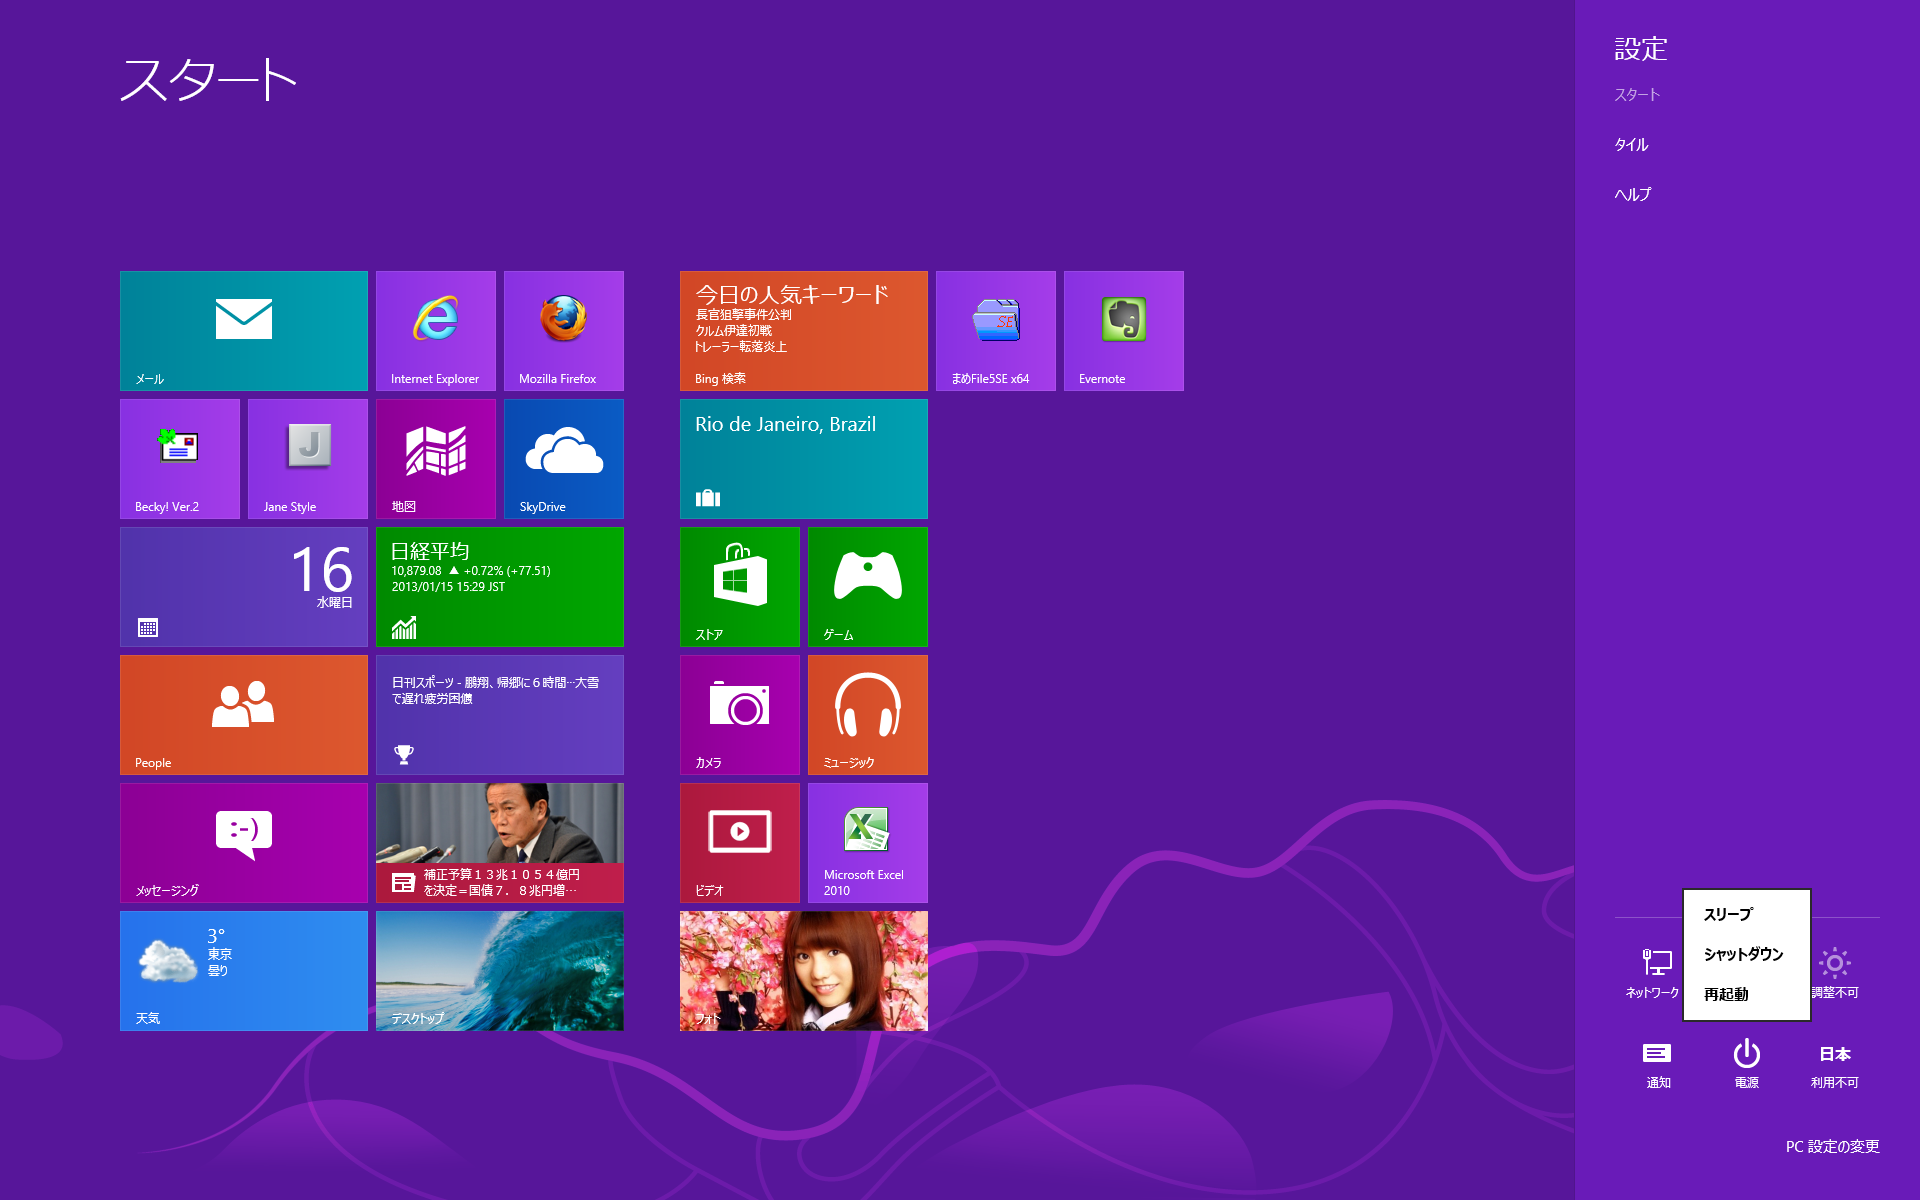Select Restart (再起動) in power menu
The height and width of the screenshot is (1200, 1920).
(1726, 994)
